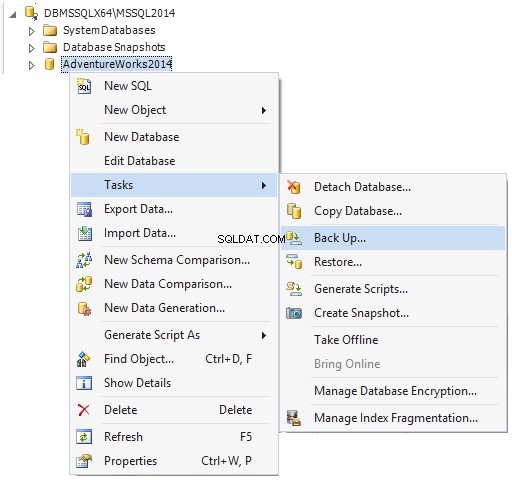Click the New Data Generation icon

click(84, 308)
